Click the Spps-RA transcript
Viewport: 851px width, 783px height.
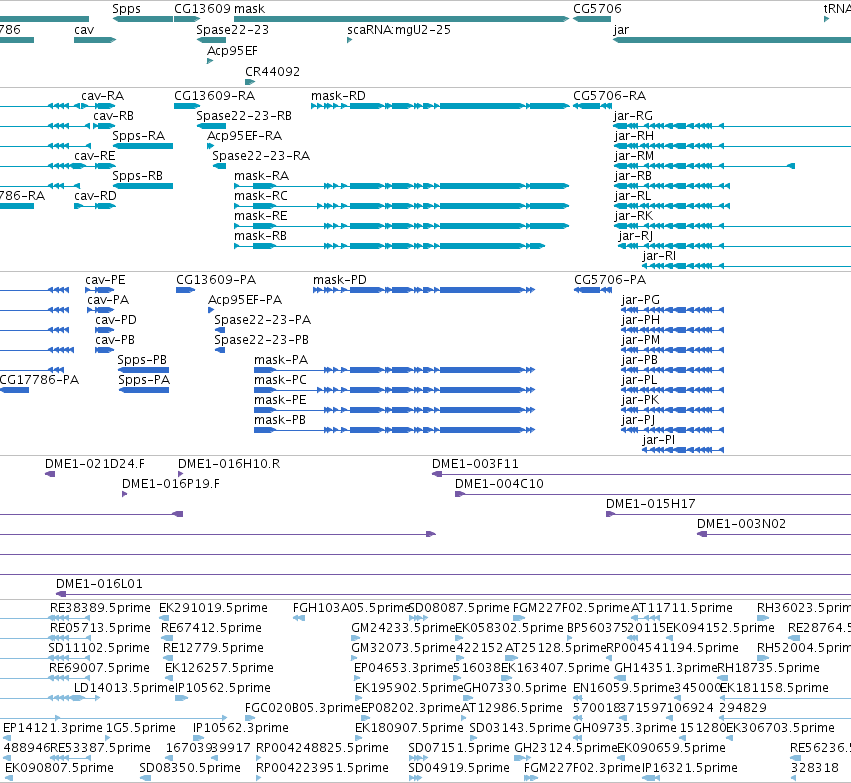pyautogui.click(x=143, y=146)
